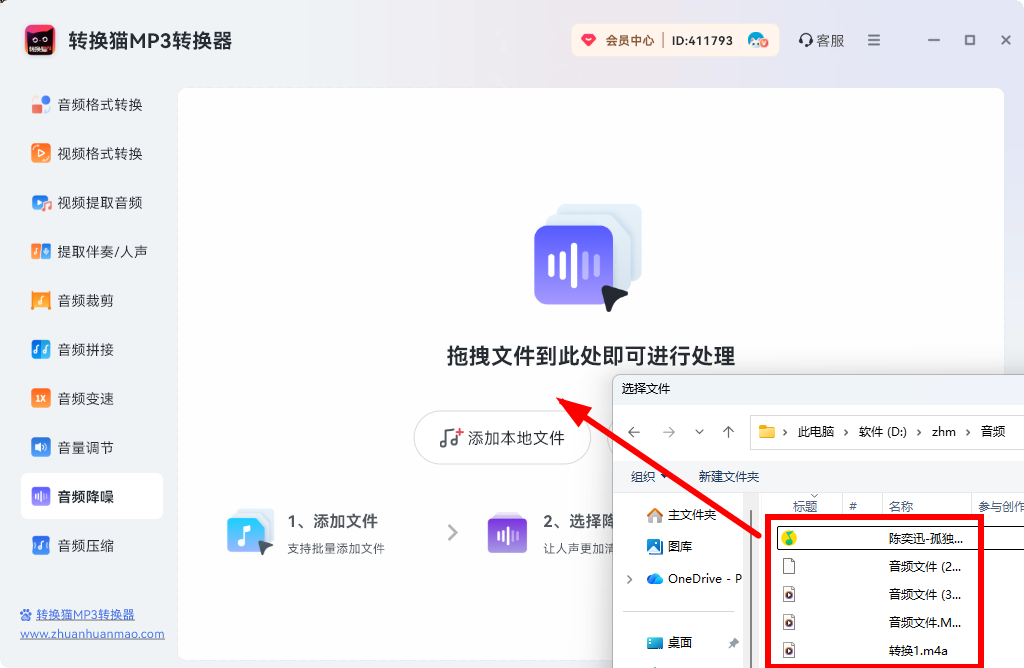Select 此电脑 in the breadcrumb path

(816, 432)
